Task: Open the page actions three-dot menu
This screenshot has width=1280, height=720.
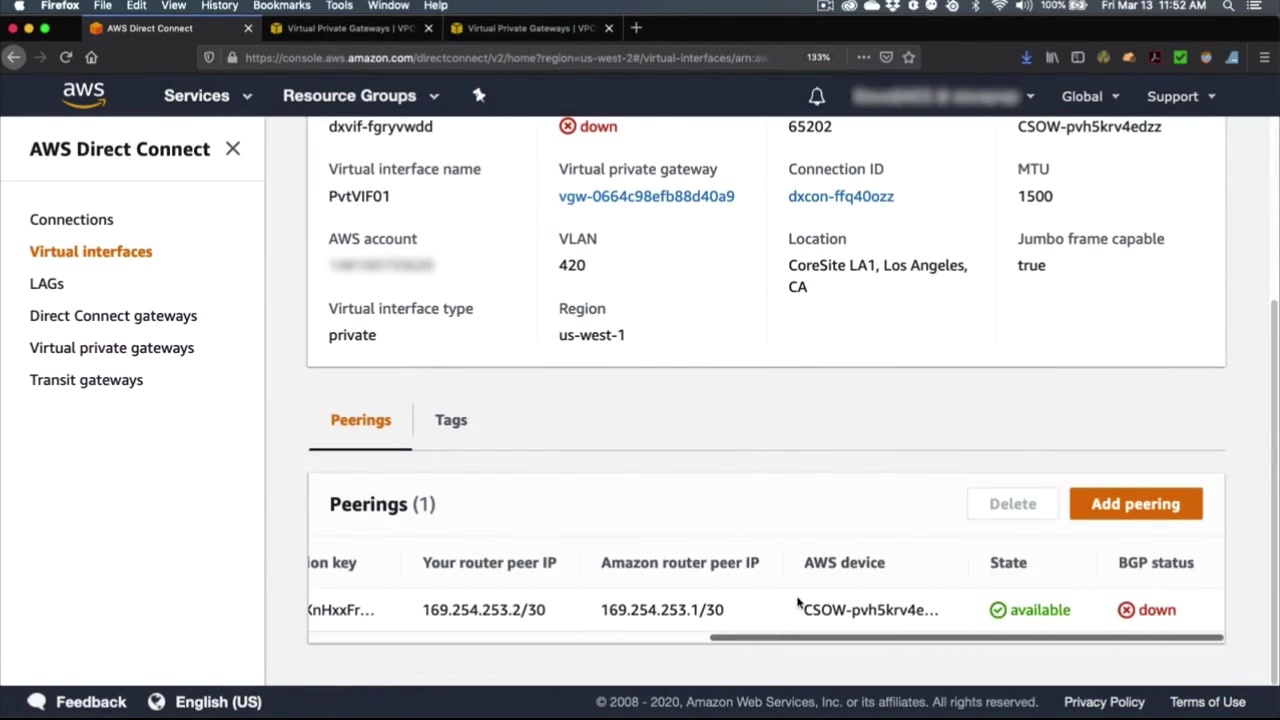Action: (x=863, y=57)
